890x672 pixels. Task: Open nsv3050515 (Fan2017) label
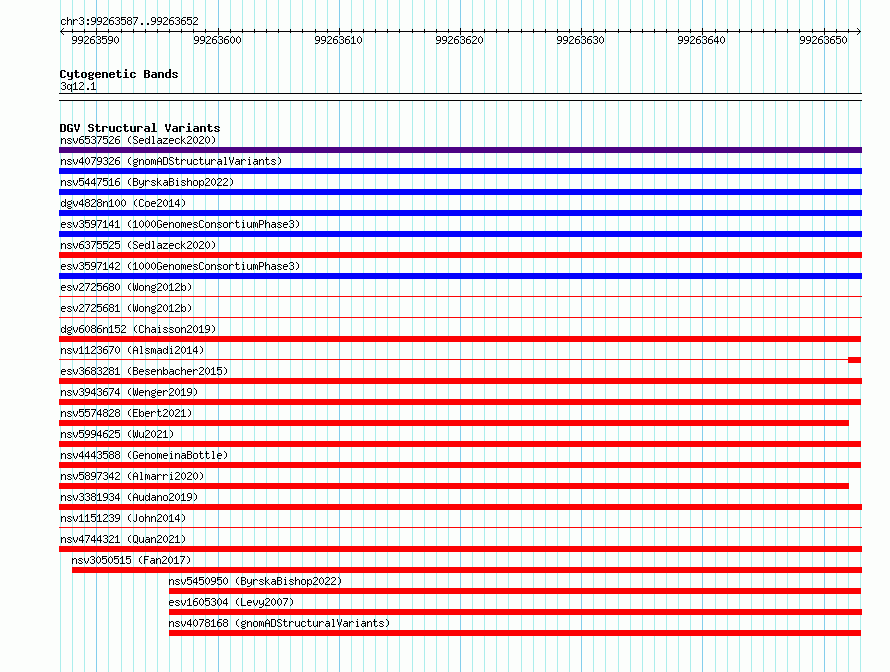point(131,560)
